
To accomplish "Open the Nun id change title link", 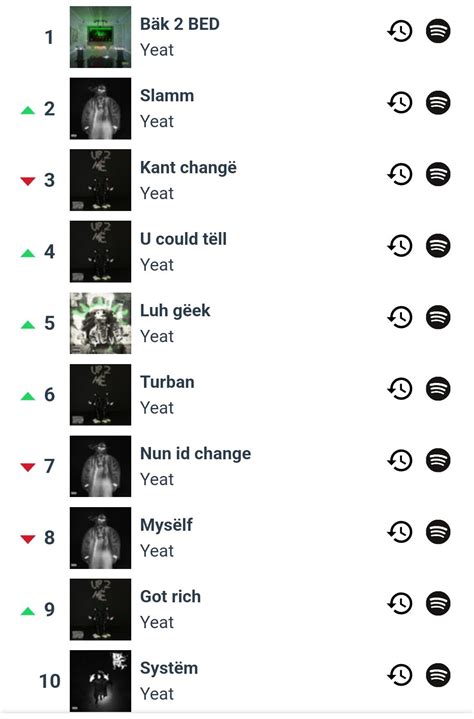I will 195,454.
